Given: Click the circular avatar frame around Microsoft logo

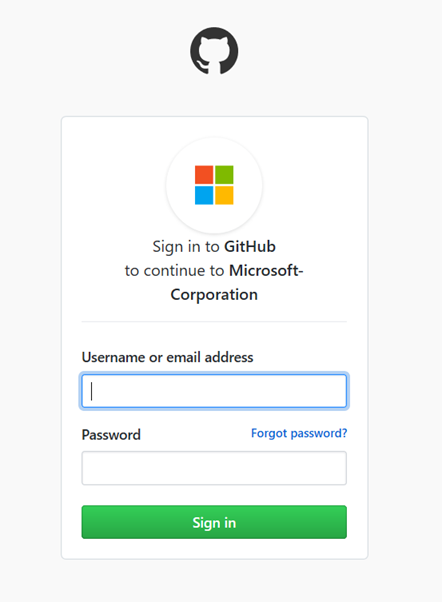Looking at the screenshot, I should coord(214,185).
